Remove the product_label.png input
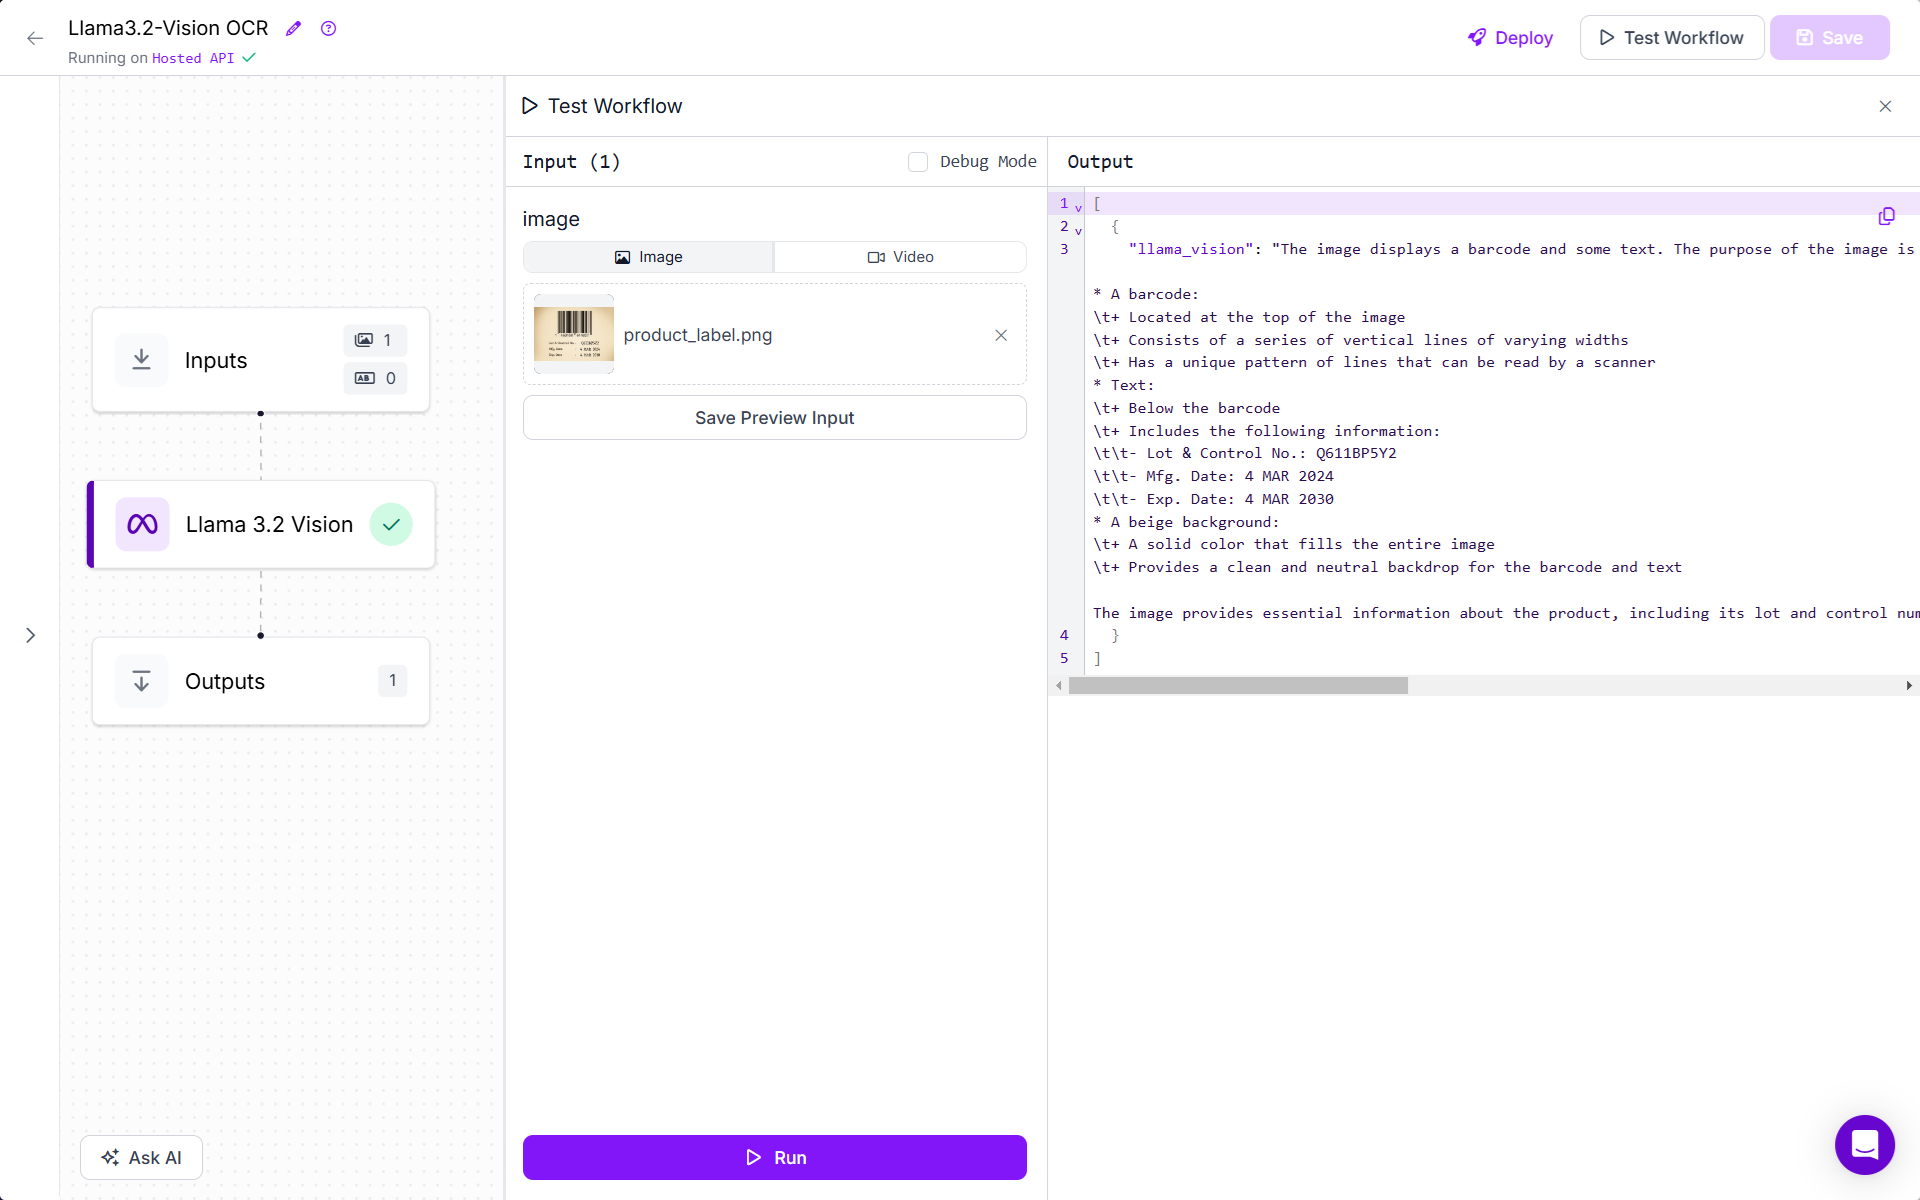 1001,335
